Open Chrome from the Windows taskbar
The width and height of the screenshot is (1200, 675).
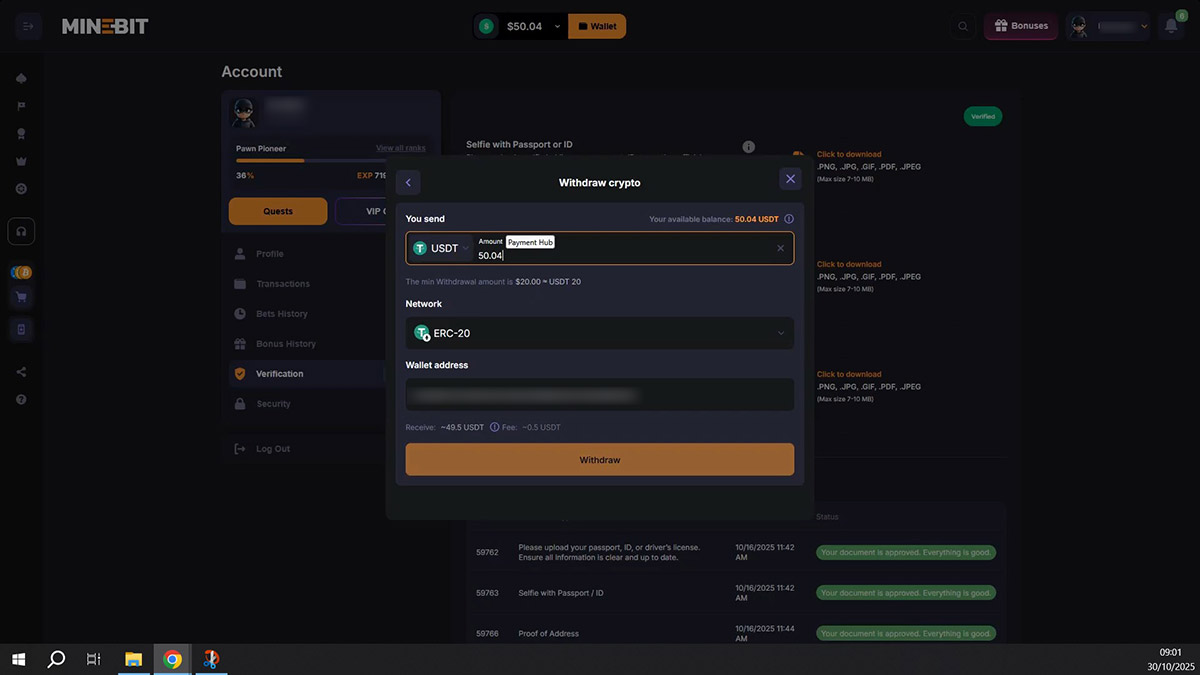coord(172,659)
